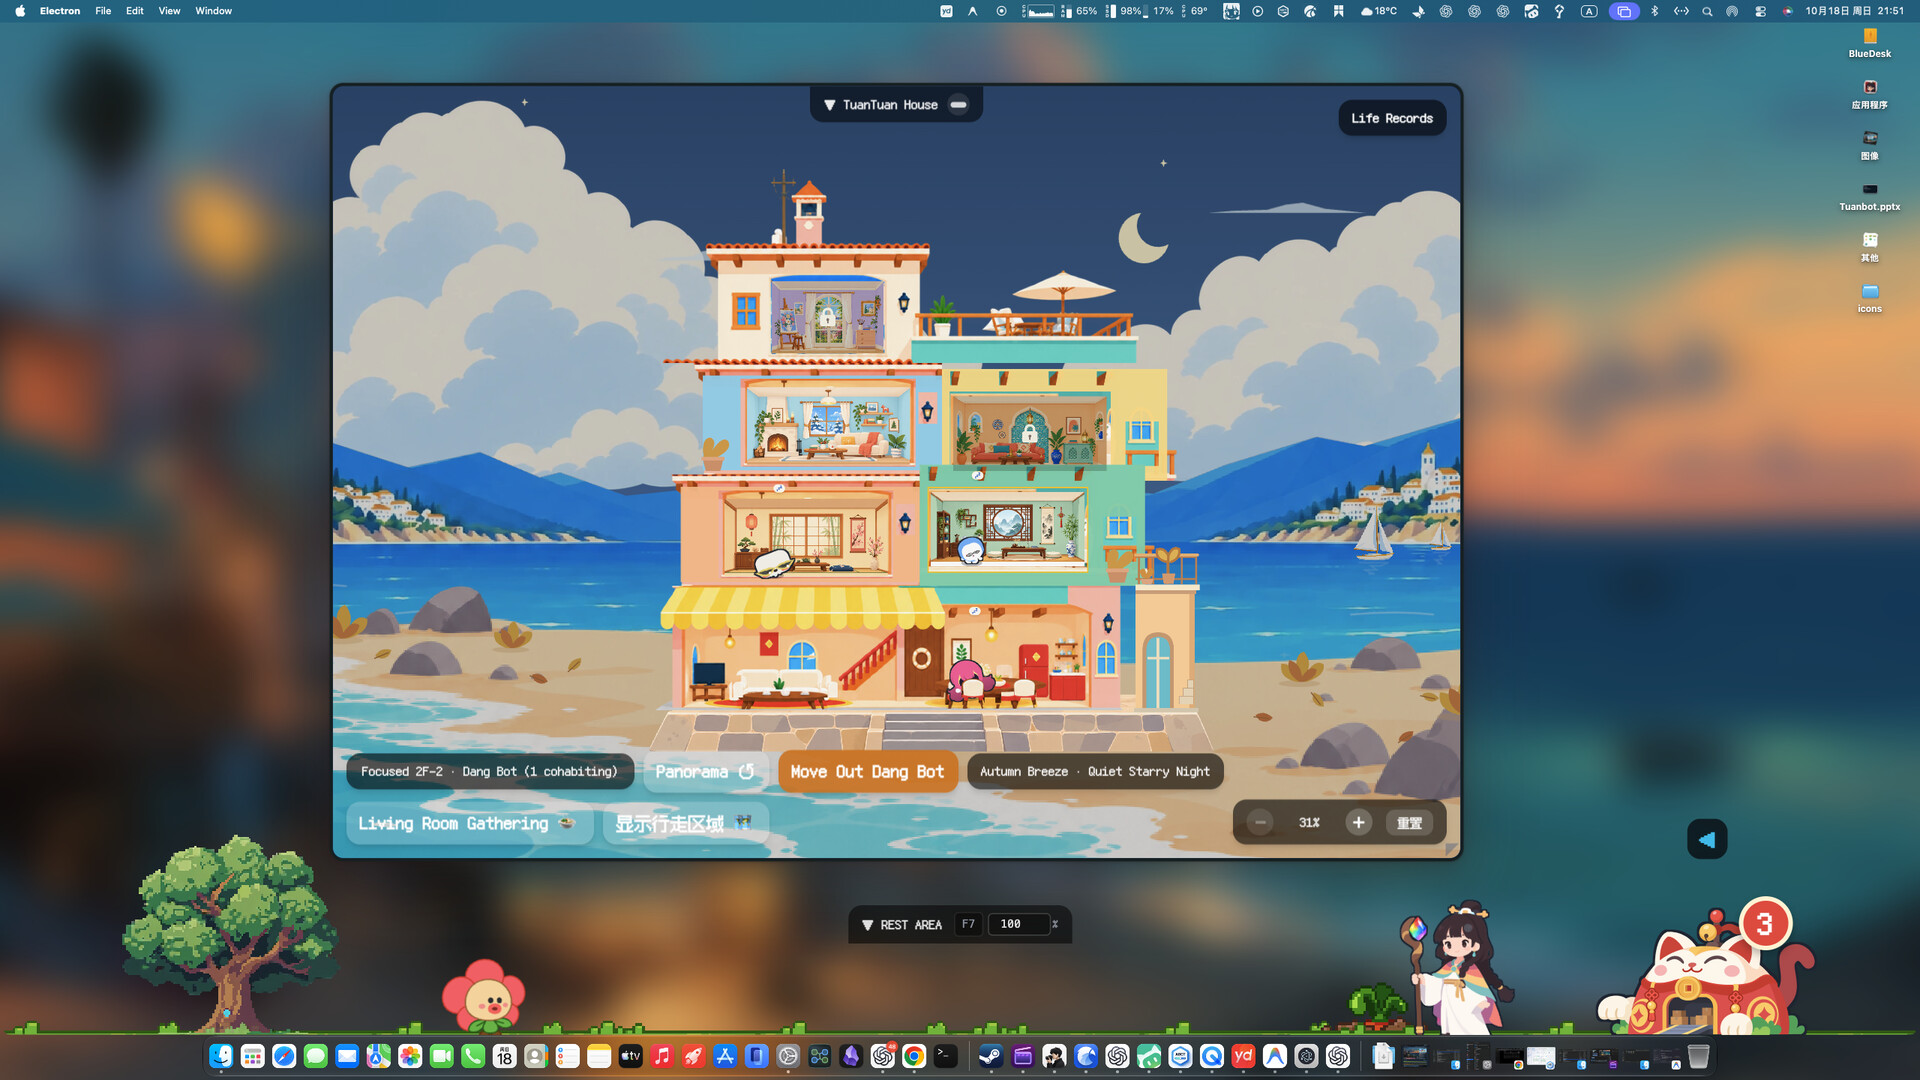Click the pink flower desktop pet
Image resolution: width=1920 pixels, height=1080 pixels.
click(484, 995)
